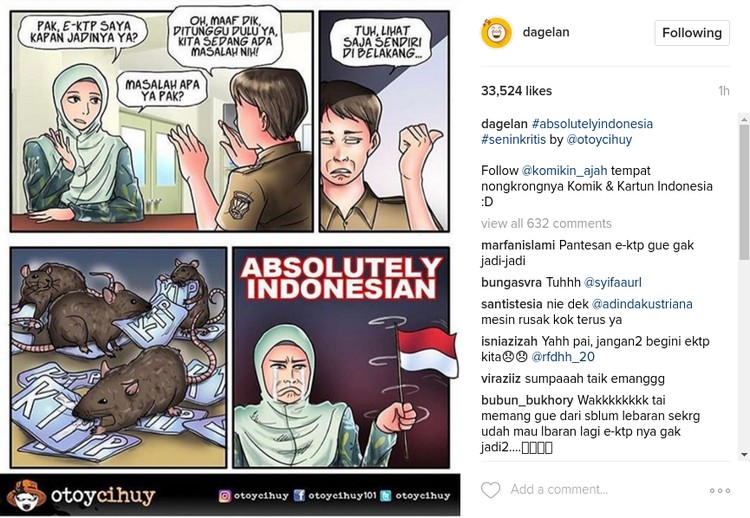Open the @otoycihuy mention link
The width and height of the screenshot is (750, 518).
point(599,140)
